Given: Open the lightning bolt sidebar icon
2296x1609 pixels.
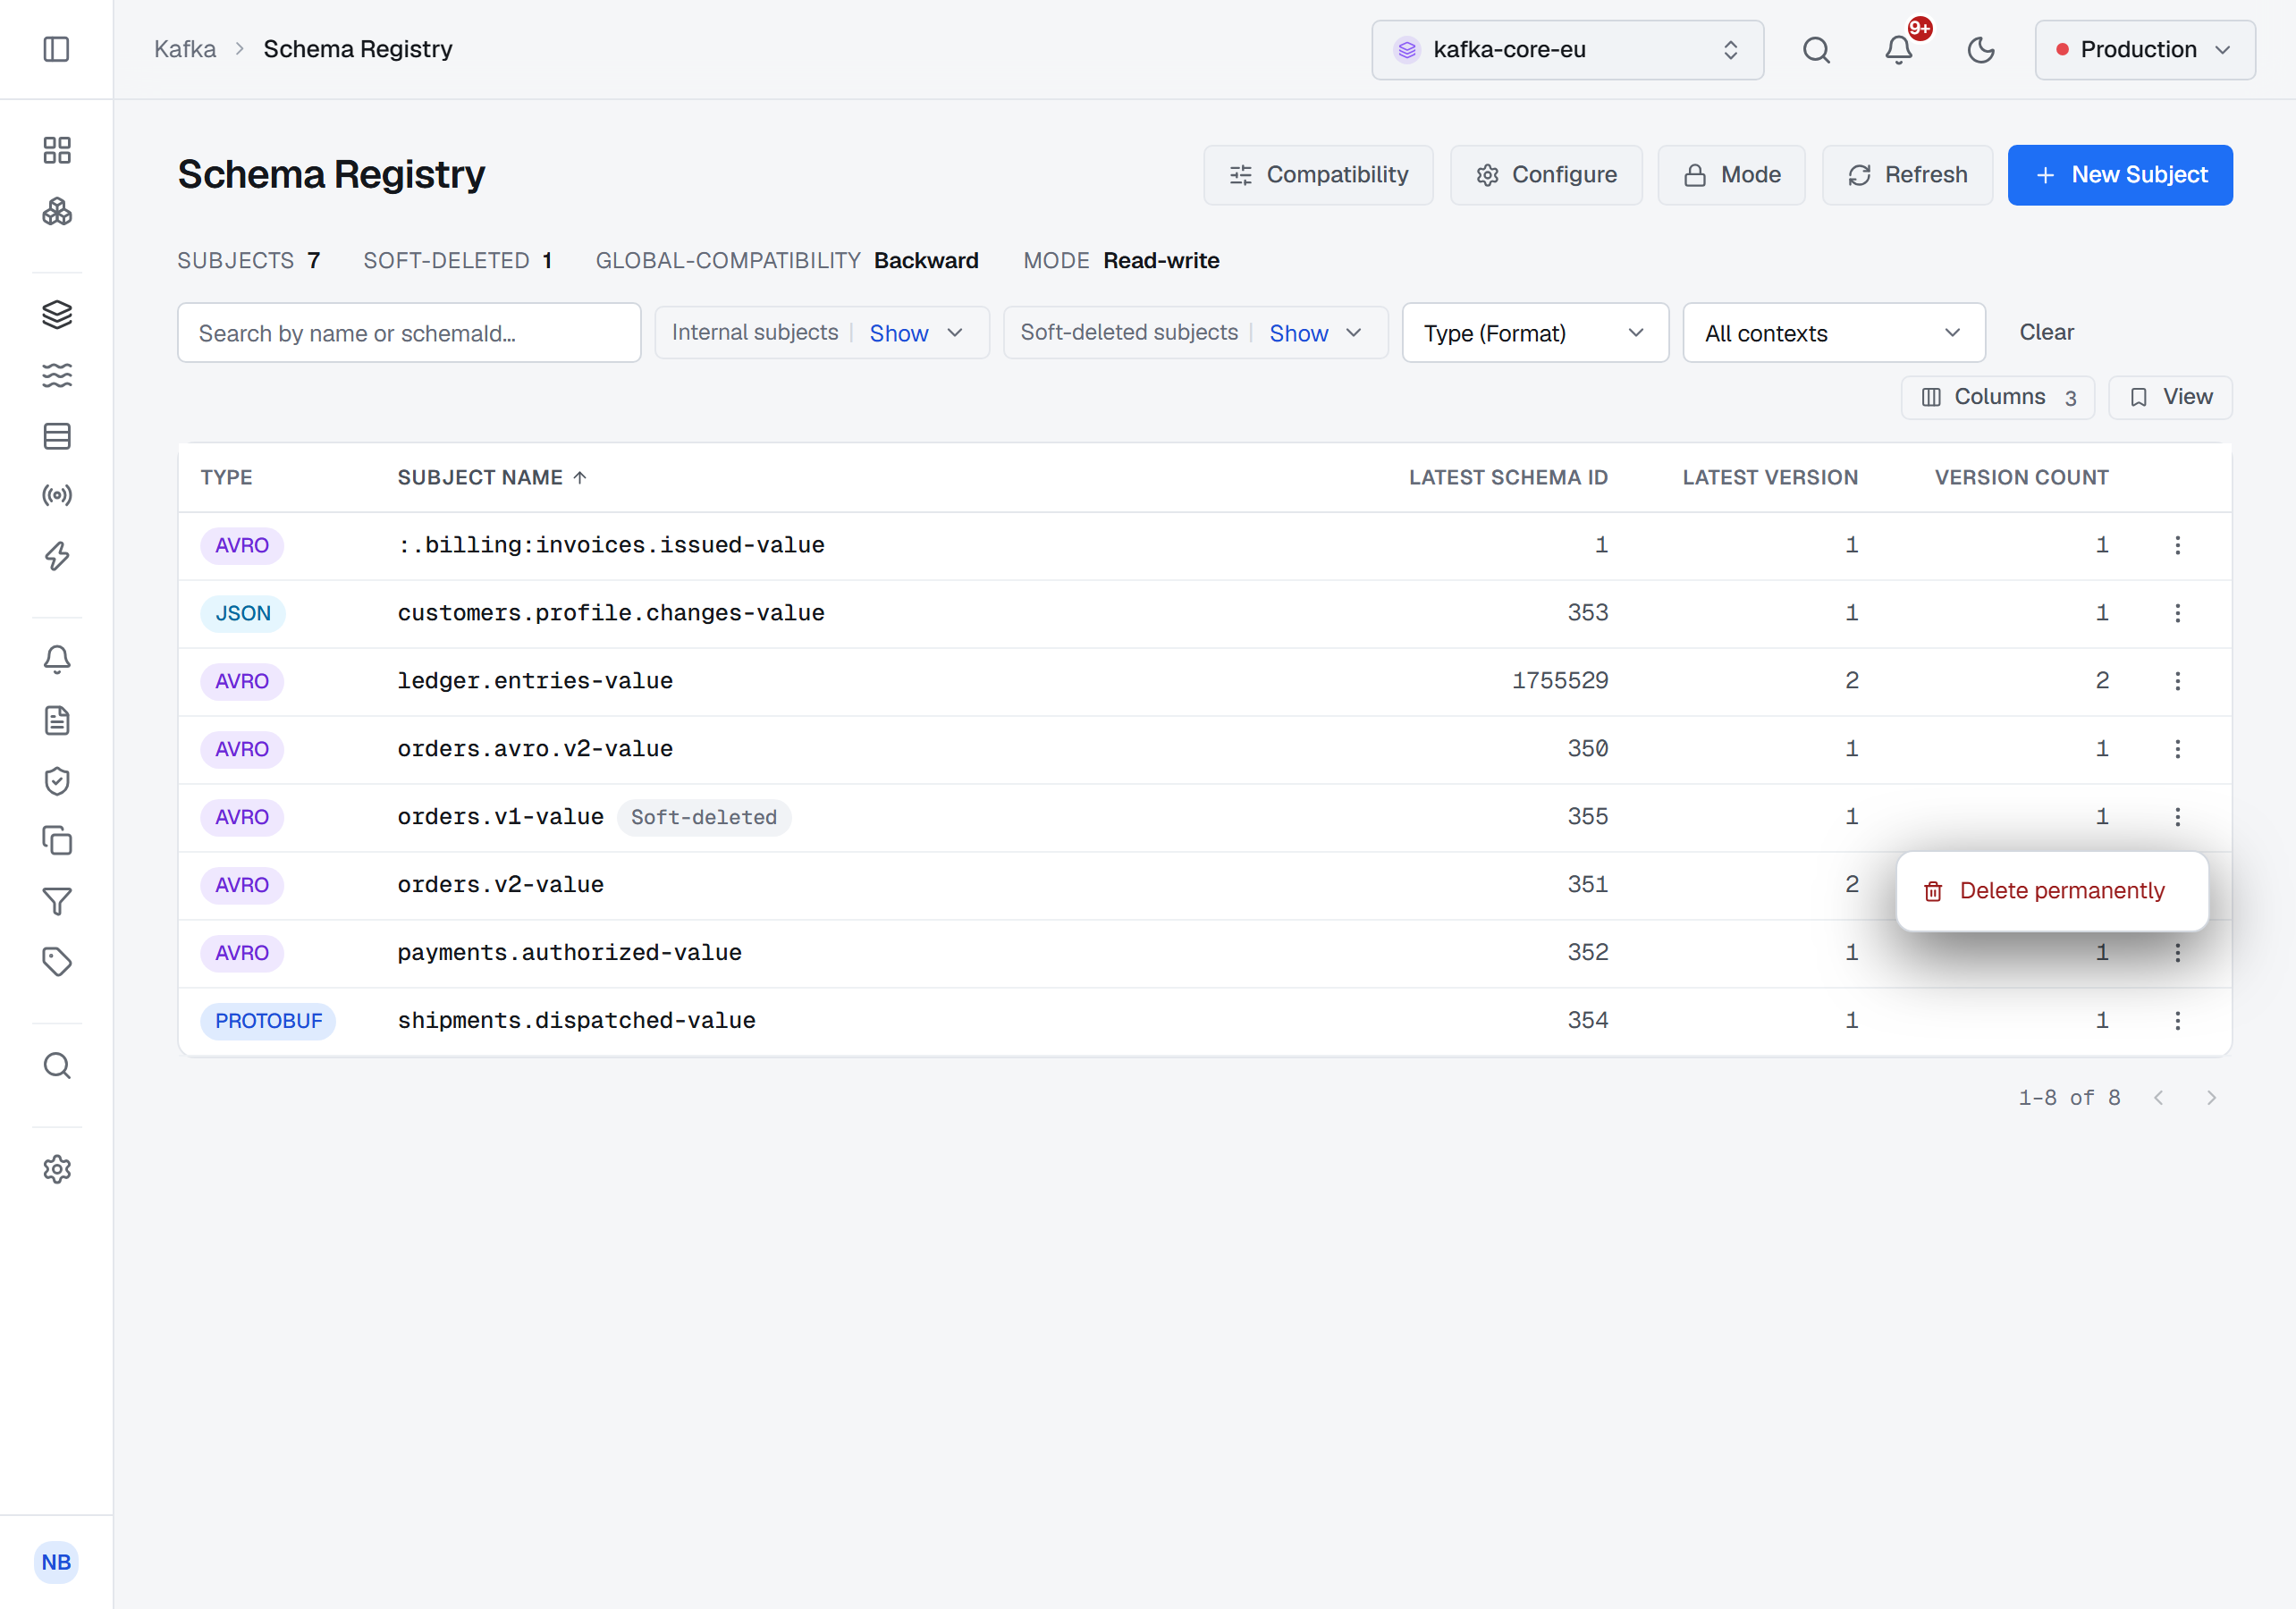Looking at the screenshot, I should tap(57, 556).
